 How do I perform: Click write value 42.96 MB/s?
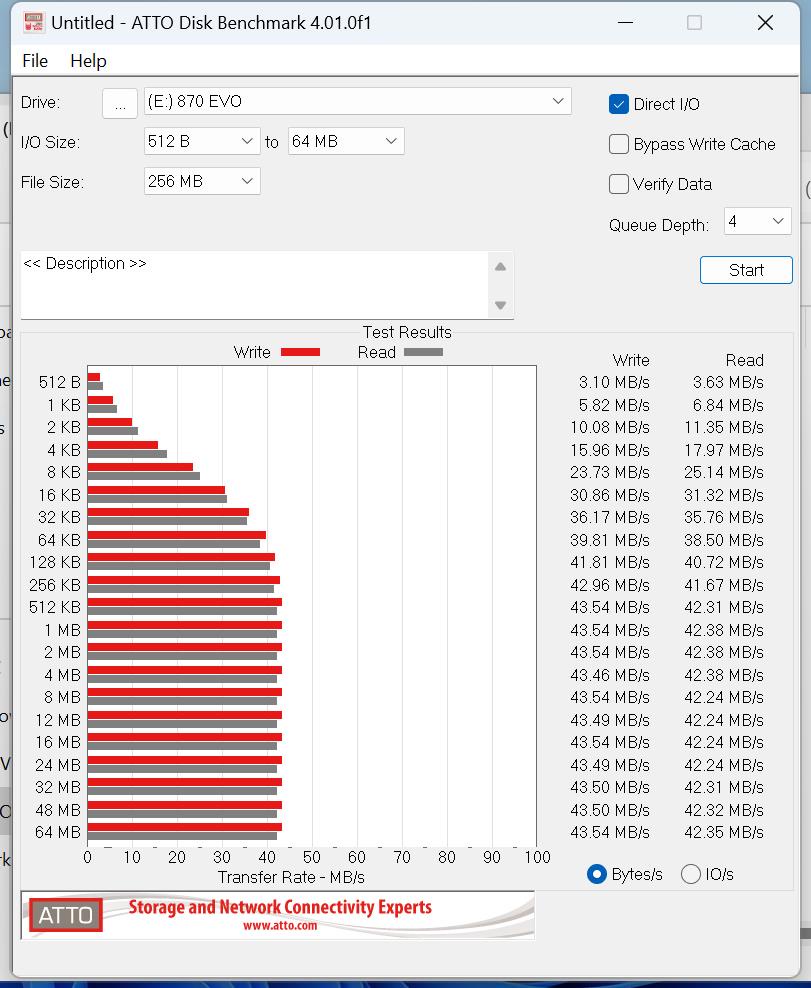[609, 585]
